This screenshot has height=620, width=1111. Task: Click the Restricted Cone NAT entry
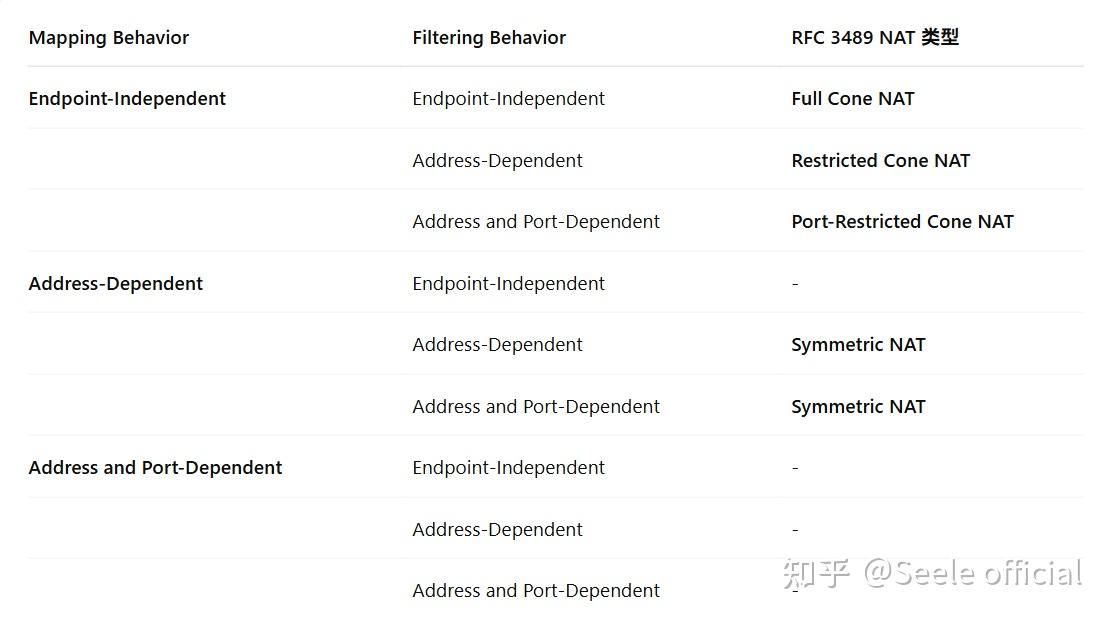point(880,161)
